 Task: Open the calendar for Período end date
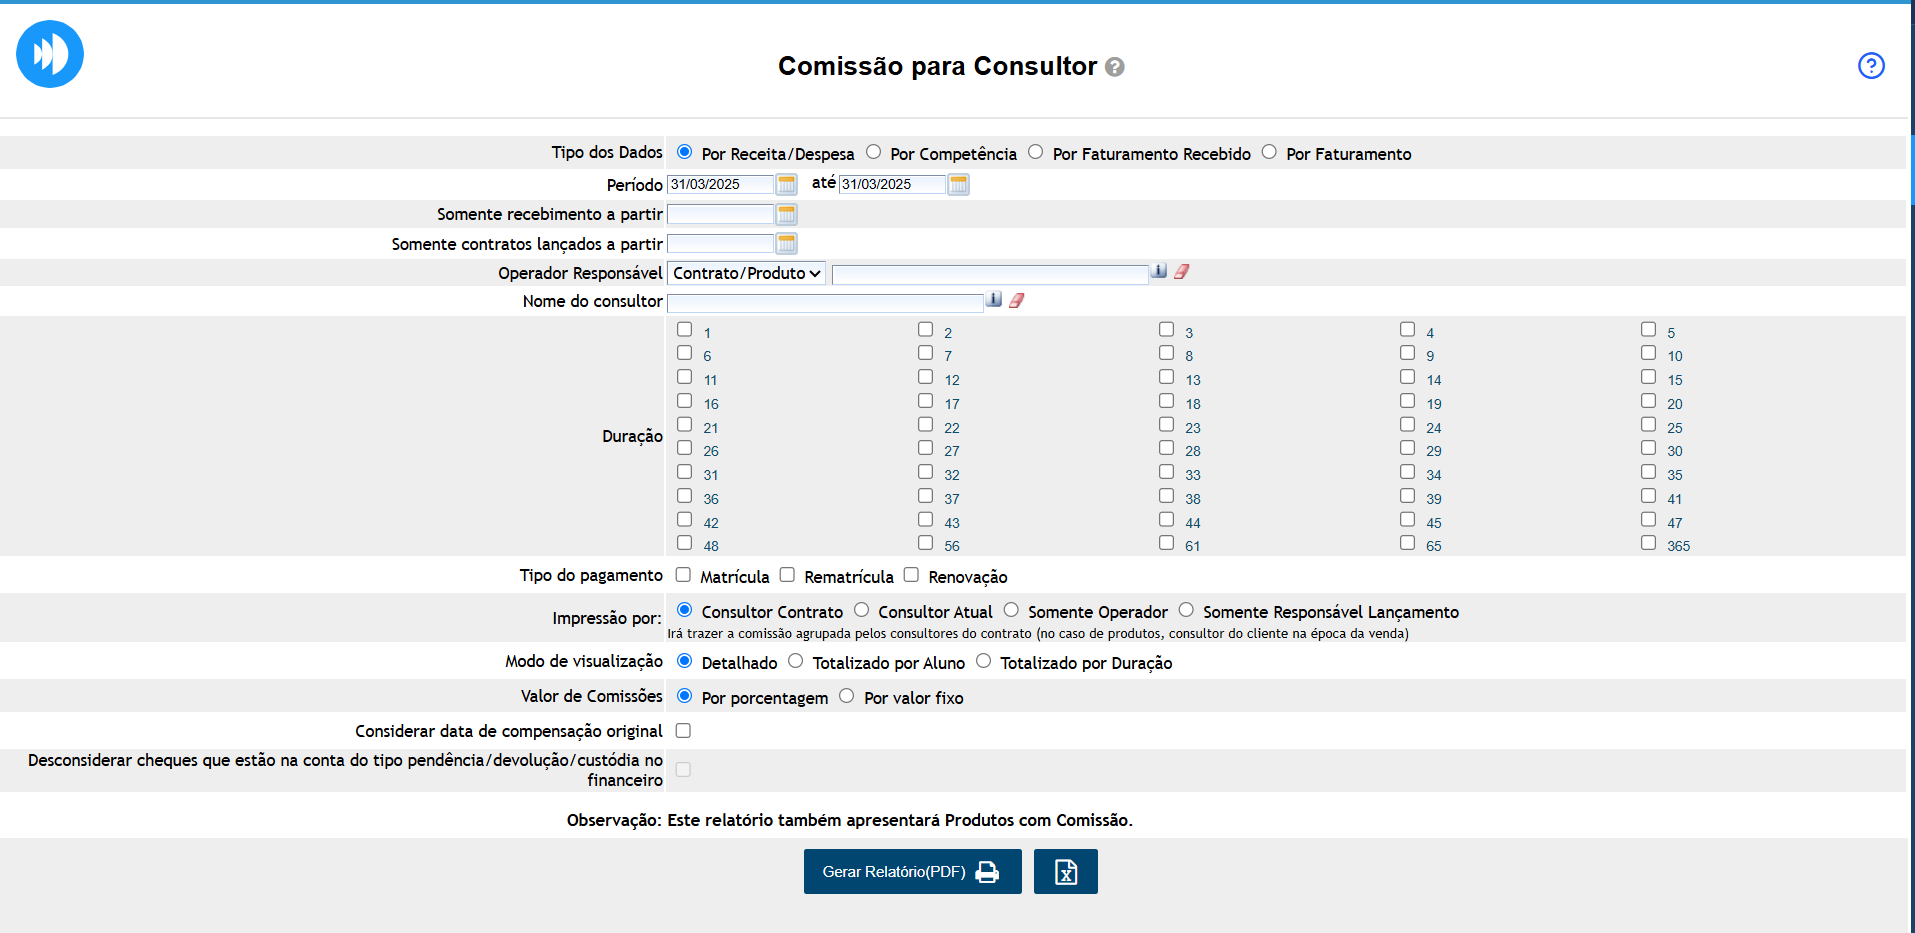958,184
